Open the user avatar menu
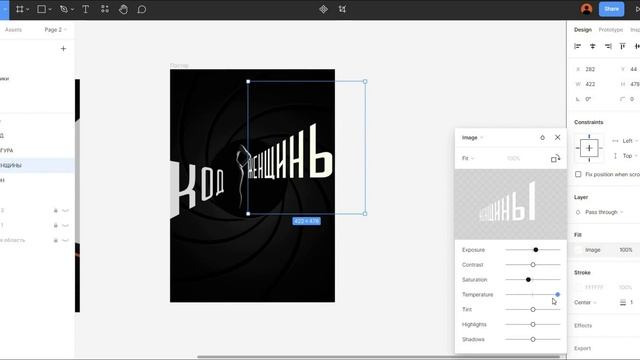The width and height of the screenshot is (640, 360). 587,9
